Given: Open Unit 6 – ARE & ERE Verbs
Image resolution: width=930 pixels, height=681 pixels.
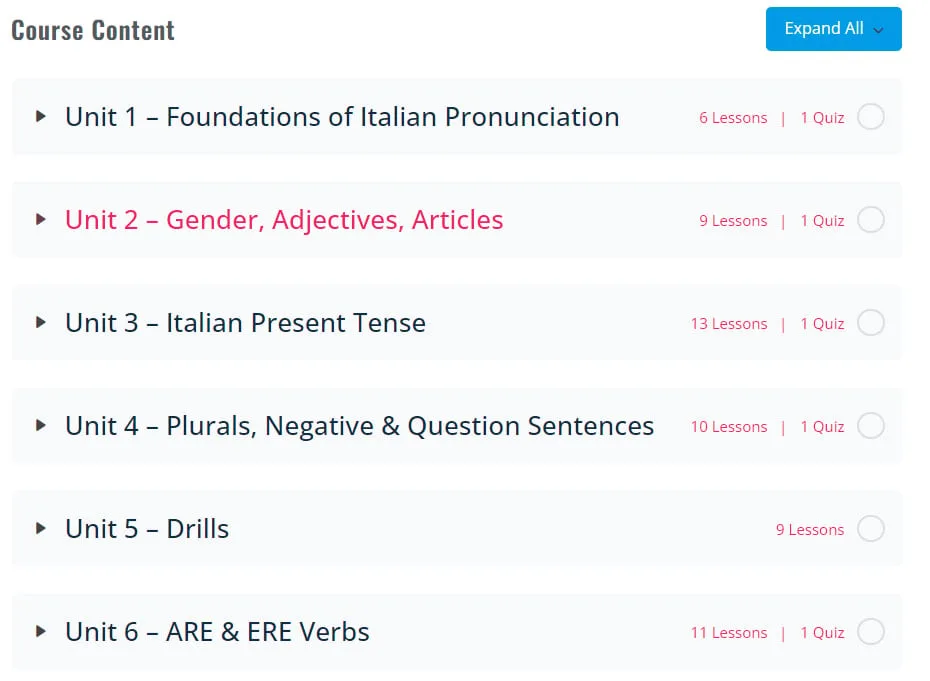Looking at the screenshot, I should (217, 632).
